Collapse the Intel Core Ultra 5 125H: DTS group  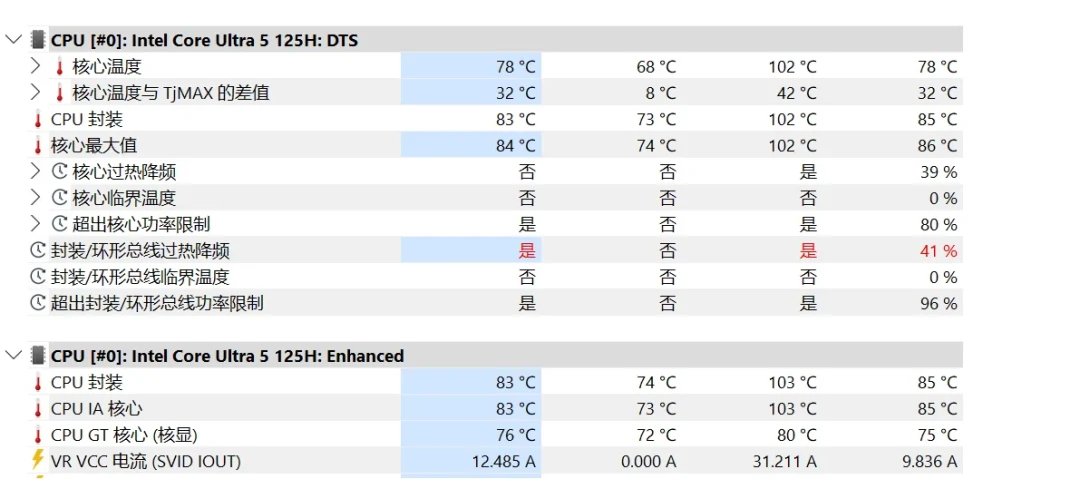point(14,40)
